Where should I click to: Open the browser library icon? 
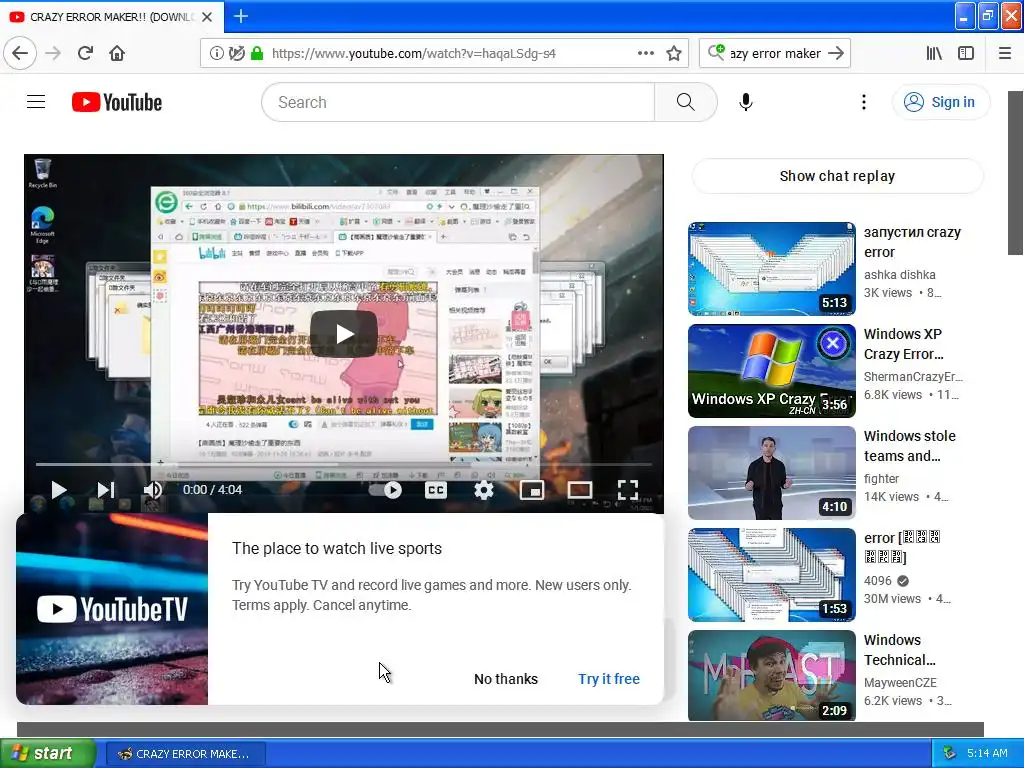pos(934,53)
